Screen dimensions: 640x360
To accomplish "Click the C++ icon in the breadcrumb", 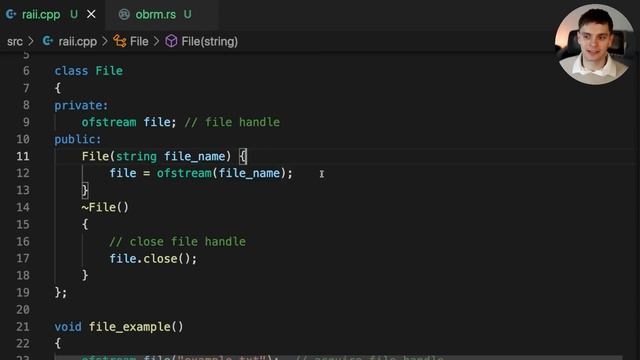I will tap(48, 41).
